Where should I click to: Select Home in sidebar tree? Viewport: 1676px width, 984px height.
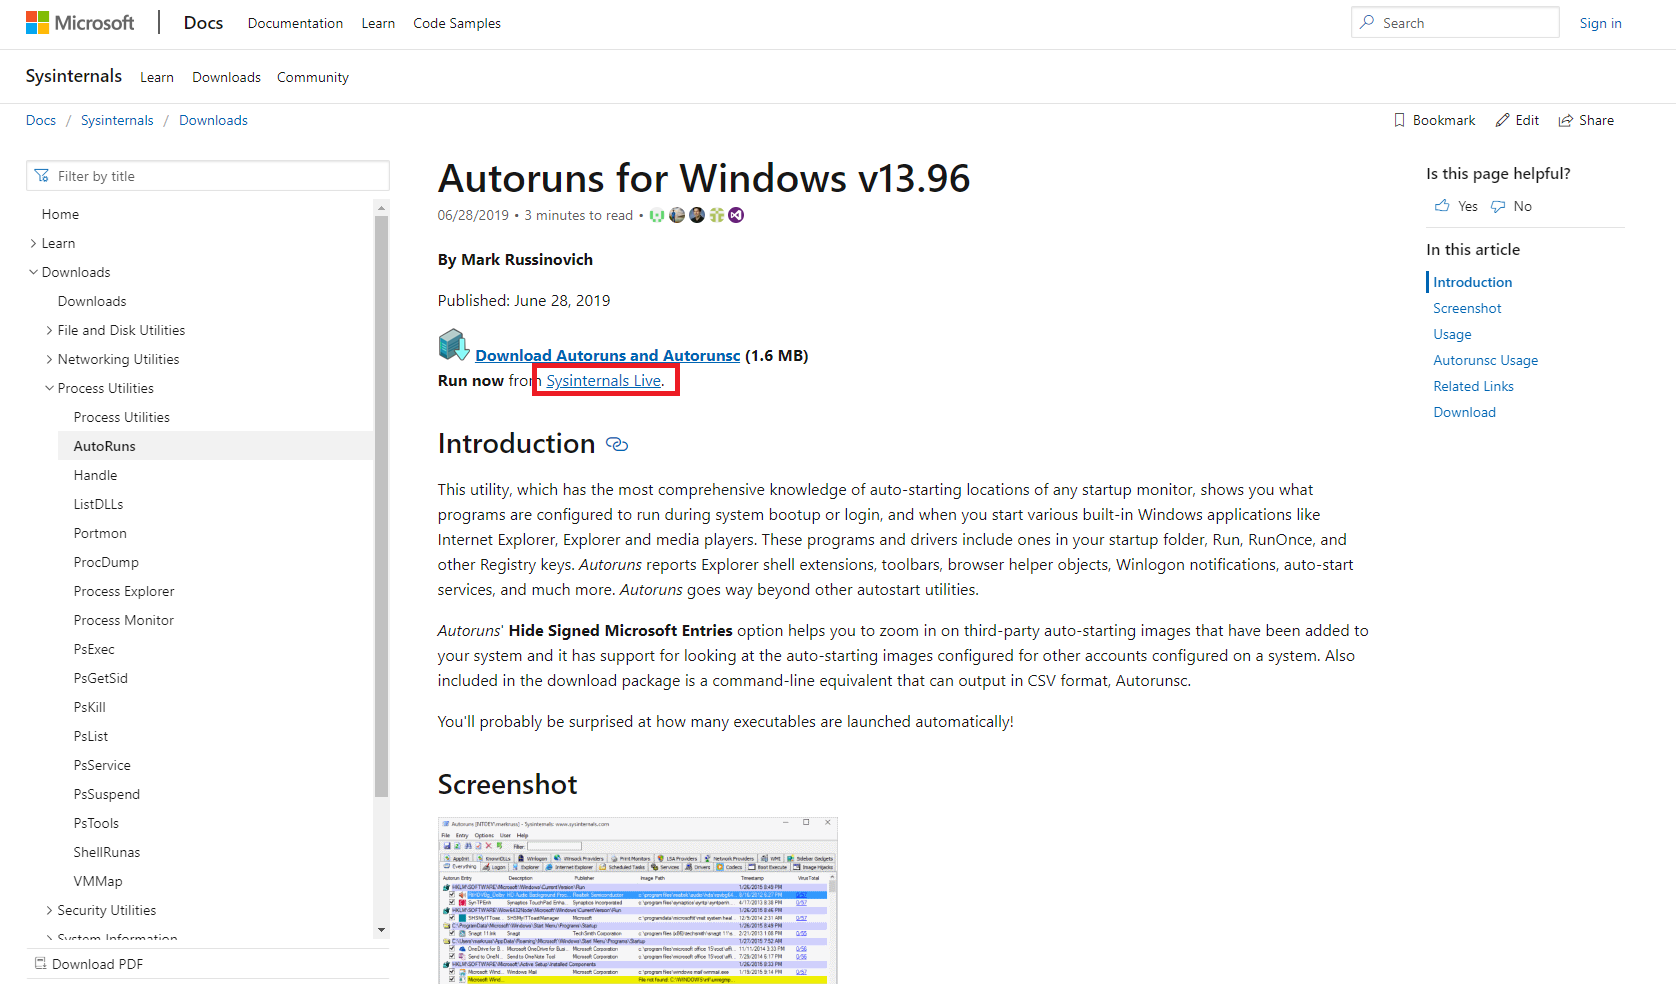[x=60, y=214]
